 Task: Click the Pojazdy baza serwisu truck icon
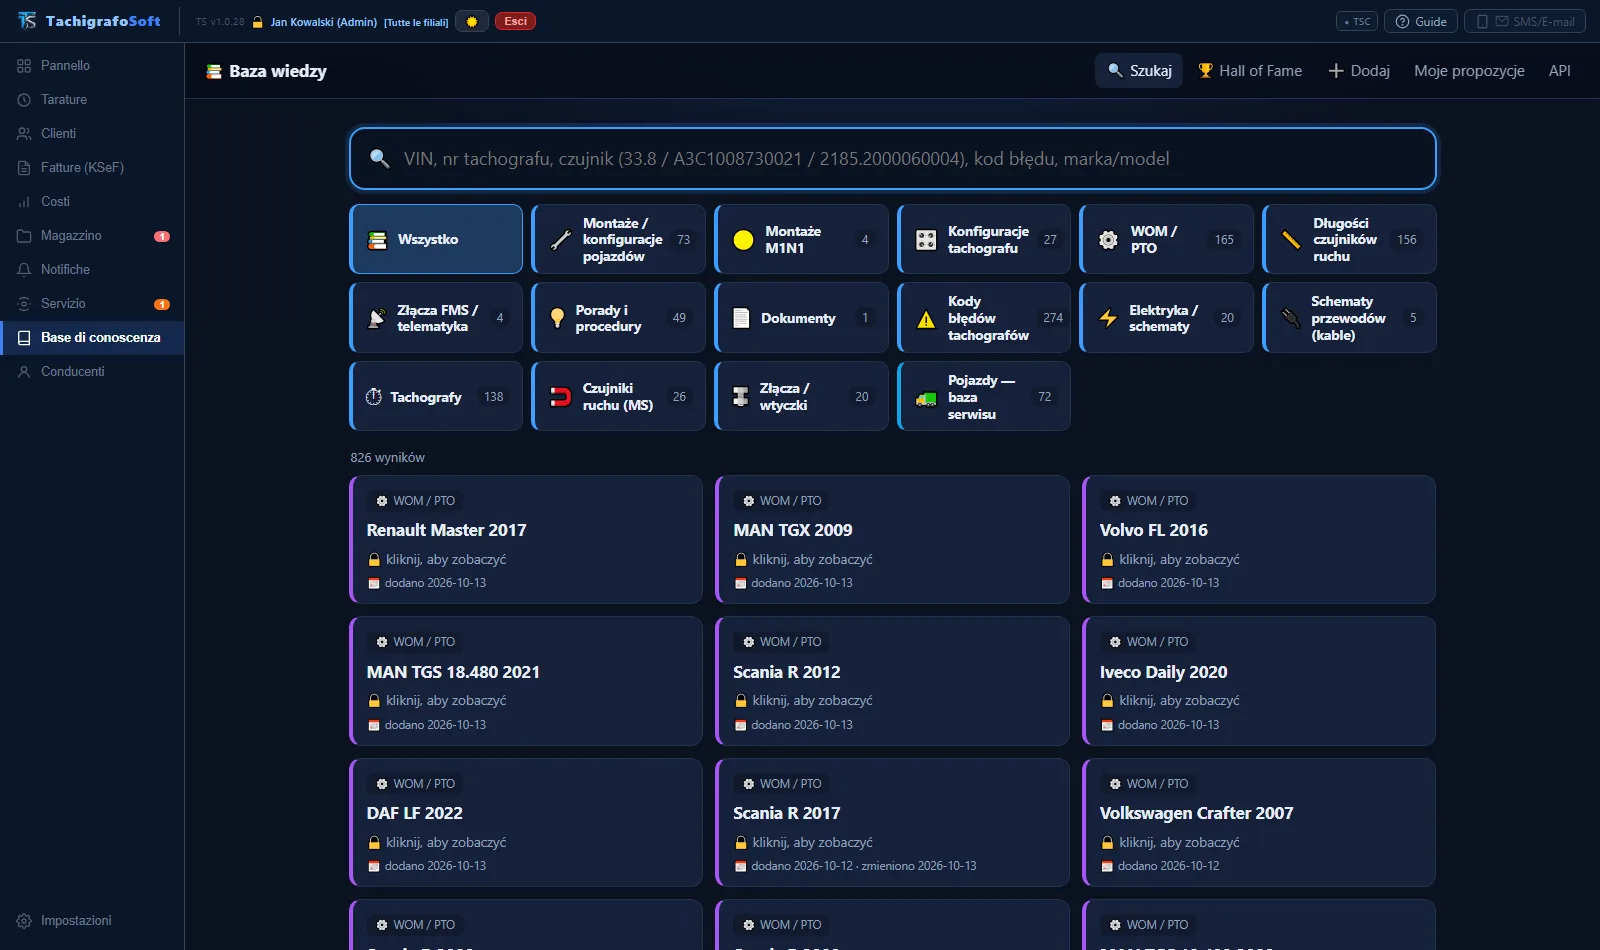926,398
